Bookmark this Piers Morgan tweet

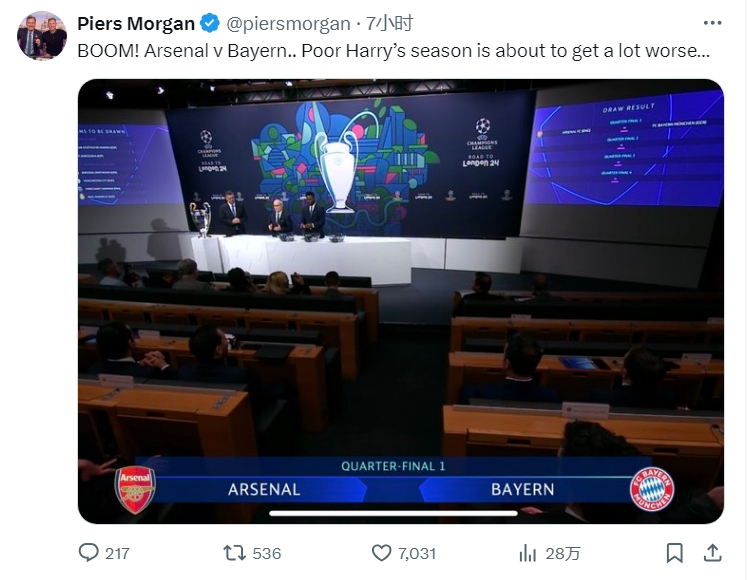(675, 552)
